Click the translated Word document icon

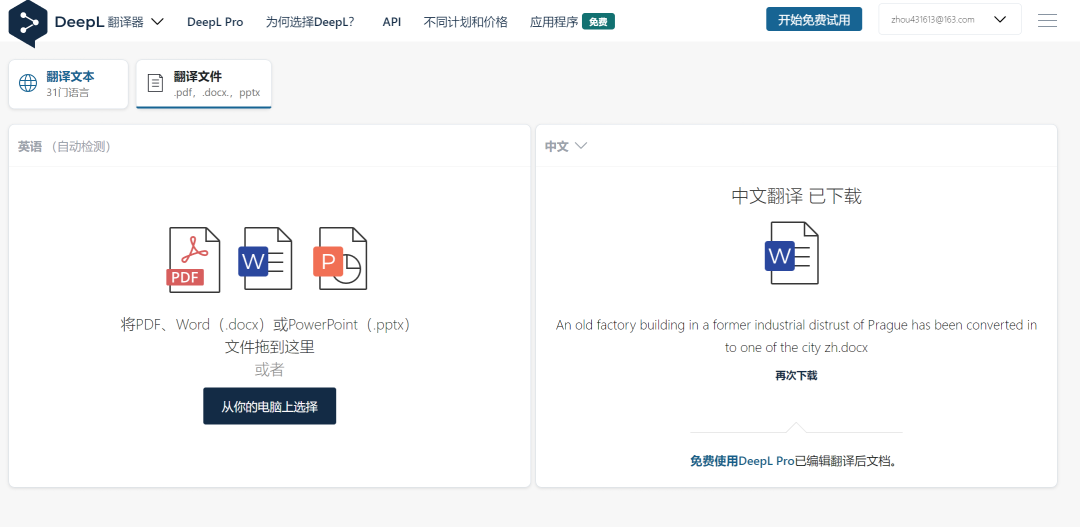(x=792, y=253)
